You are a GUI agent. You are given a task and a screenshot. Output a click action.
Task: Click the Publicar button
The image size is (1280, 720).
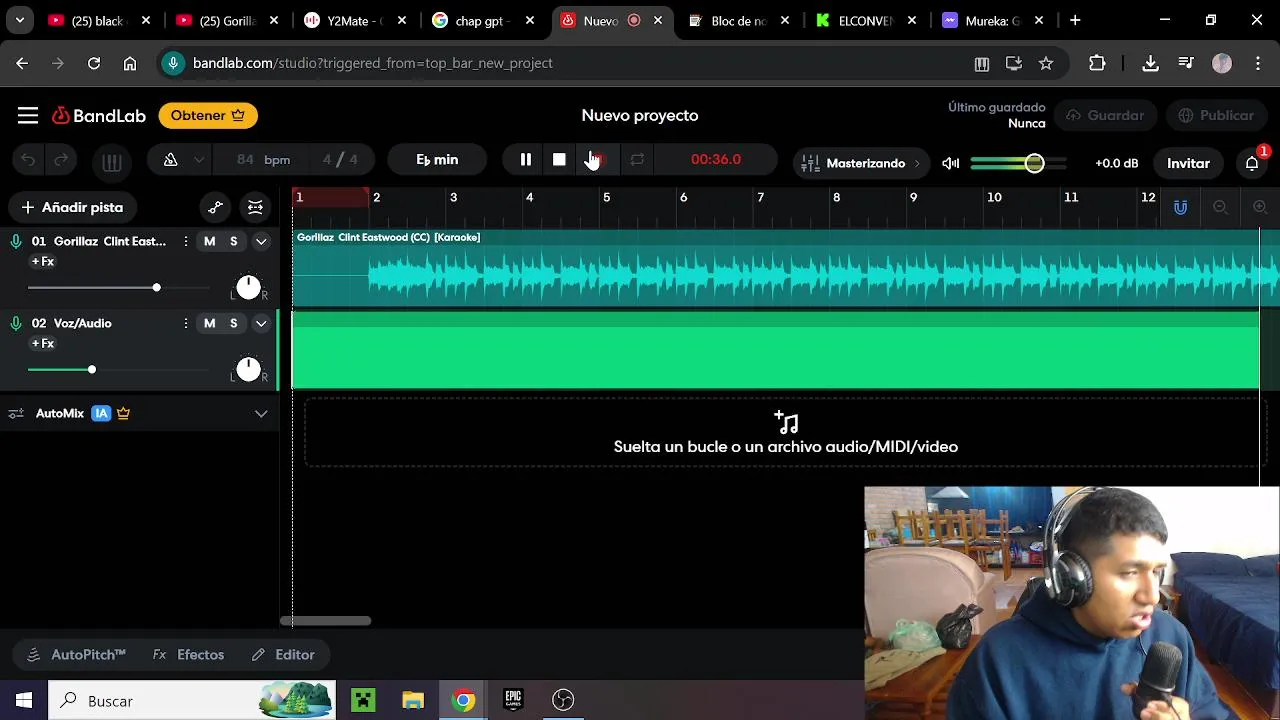1216,116
